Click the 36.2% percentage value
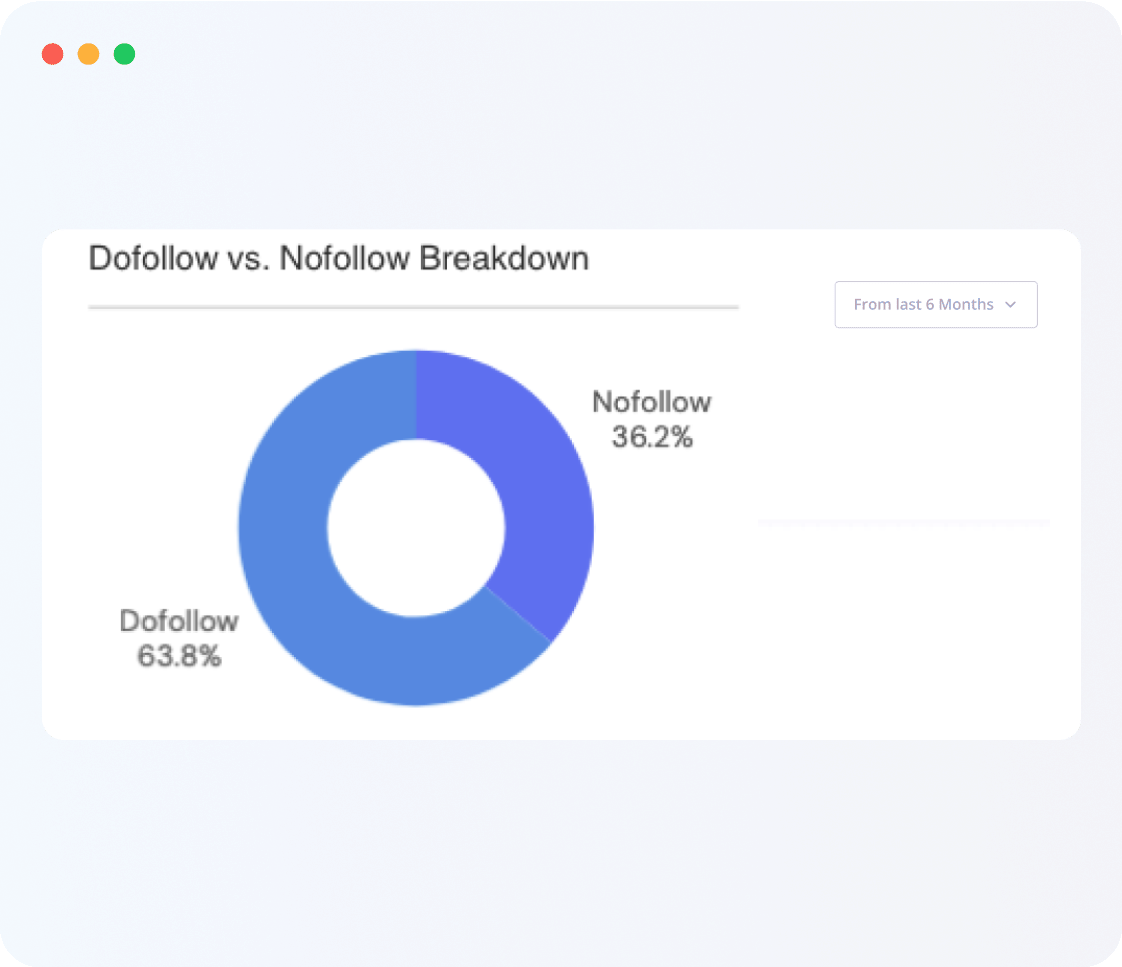The image size is (1122, 967). 652,438
